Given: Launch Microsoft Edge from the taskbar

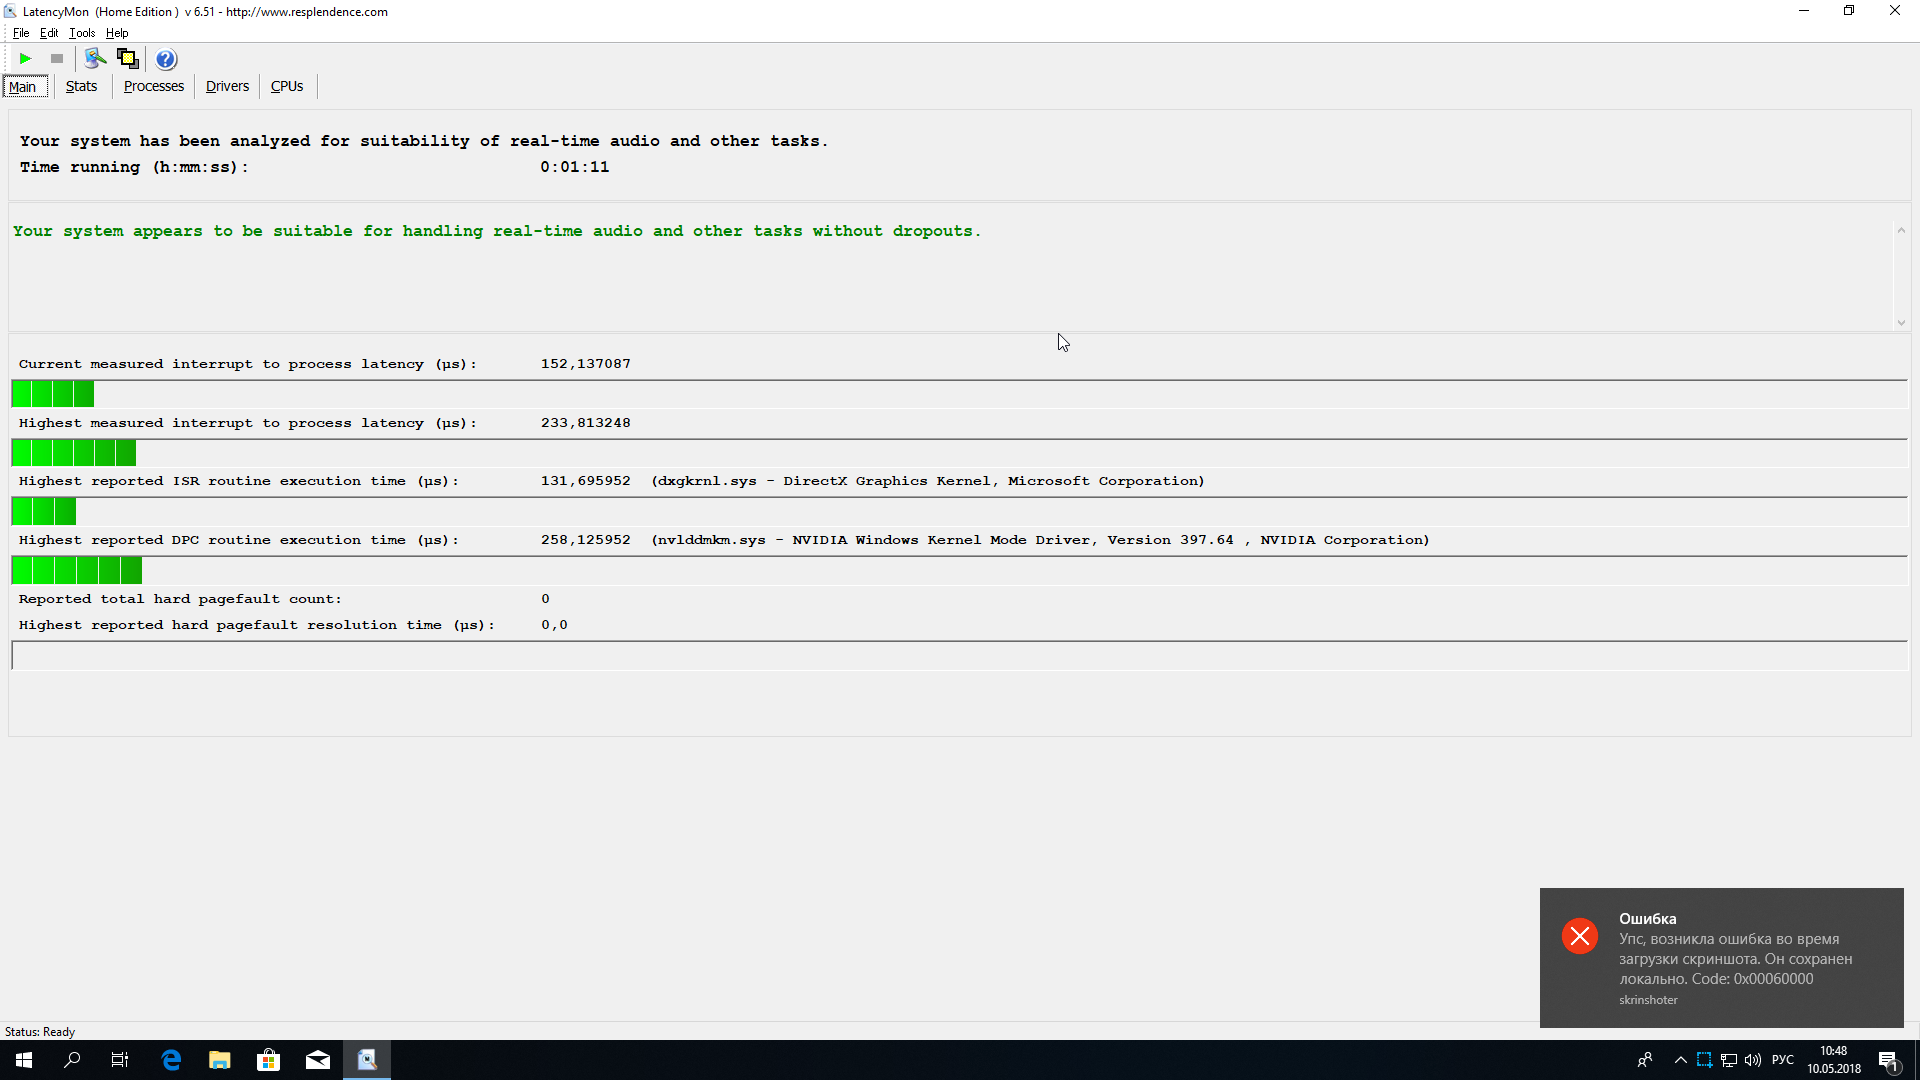Looking at the screenshot, I should tap(171, 1060).
